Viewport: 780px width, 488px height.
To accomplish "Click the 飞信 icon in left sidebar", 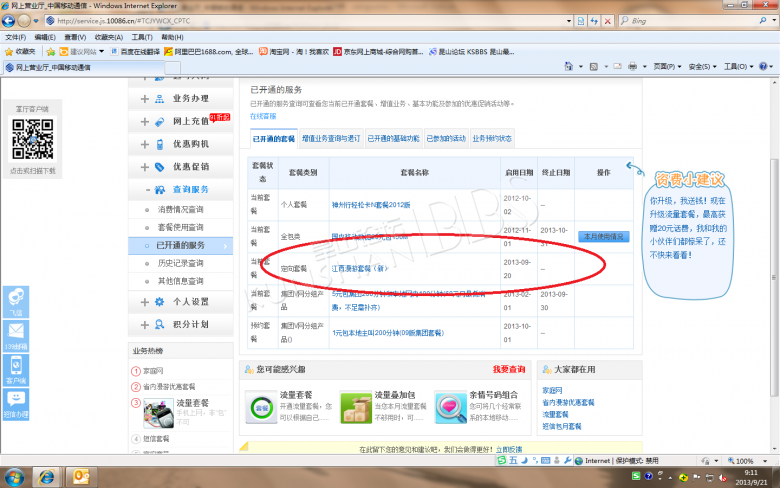I will [x=16, y=298].
